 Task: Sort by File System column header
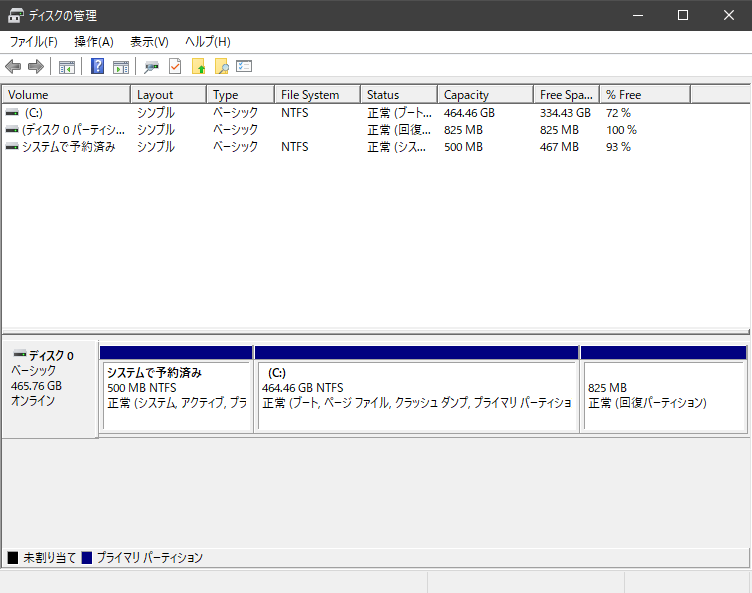click(x=317, y=95)
